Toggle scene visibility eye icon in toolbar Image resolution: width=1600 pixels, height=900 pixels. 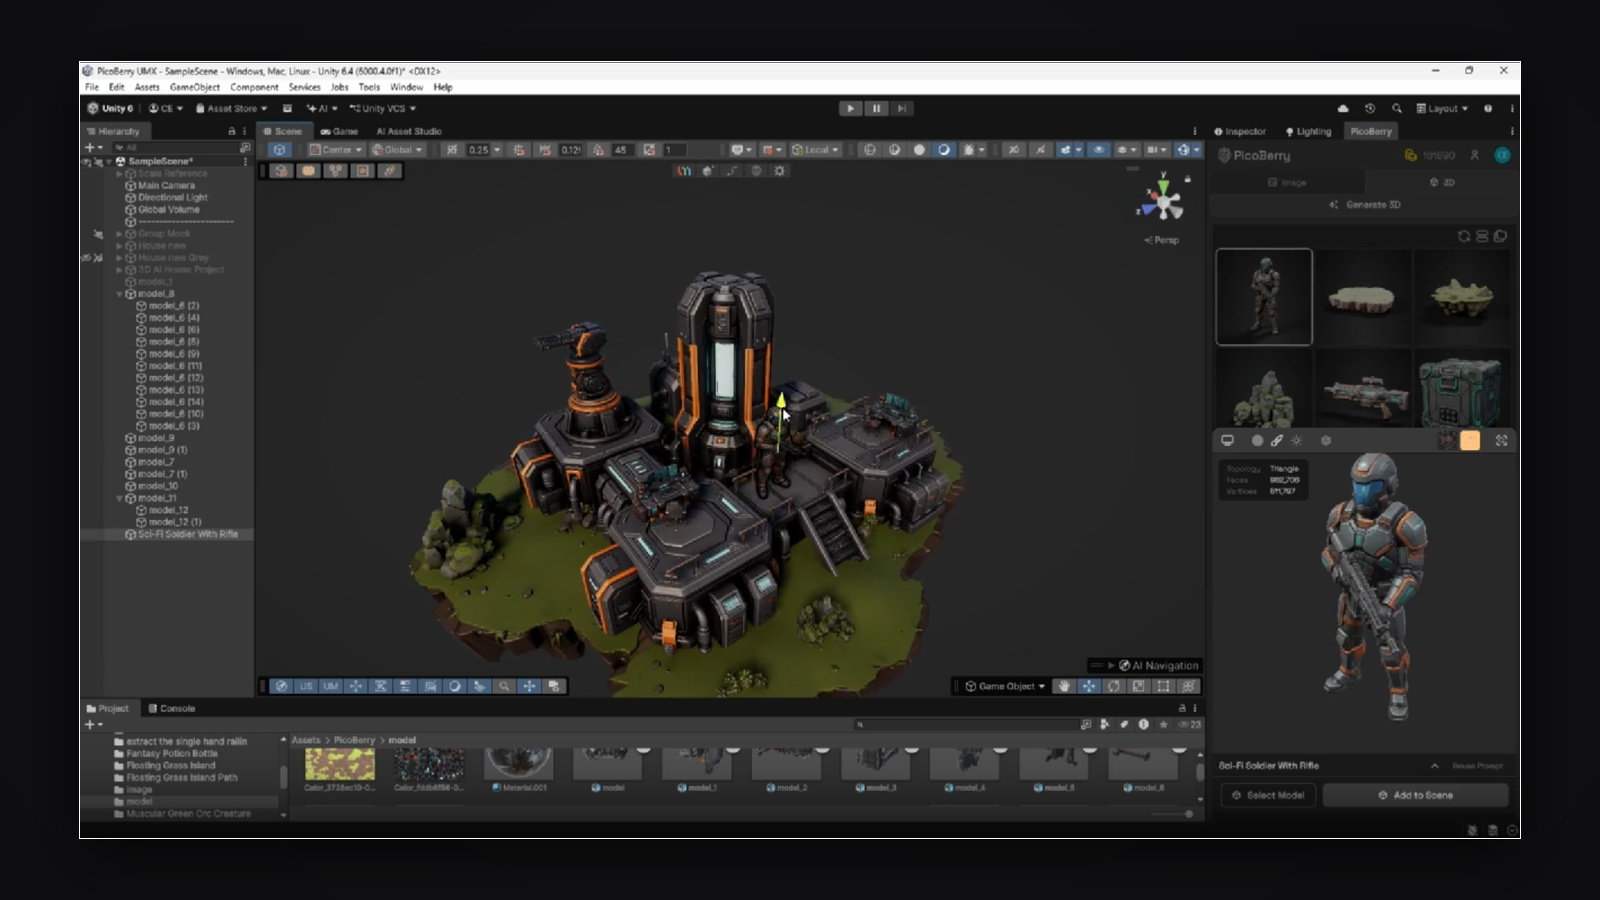tap(1098, 150)
